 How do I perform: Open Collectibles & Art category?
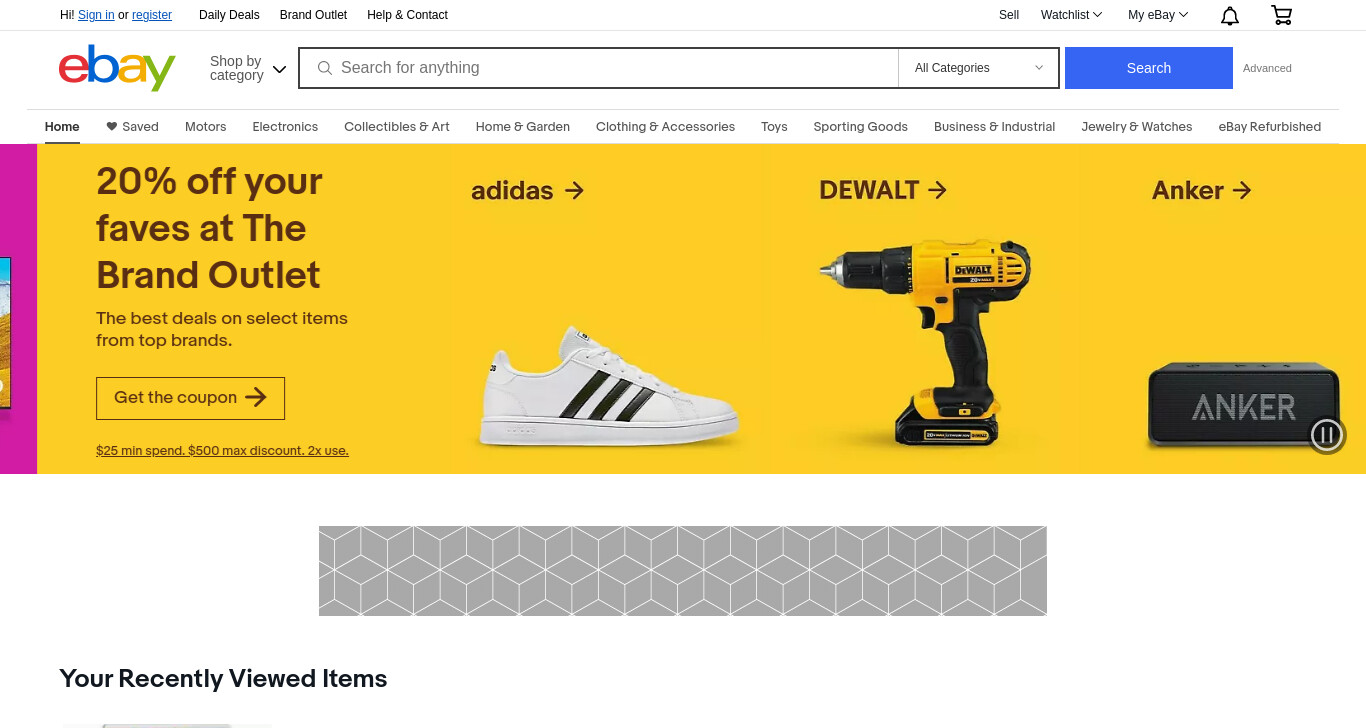coord(397,127)
